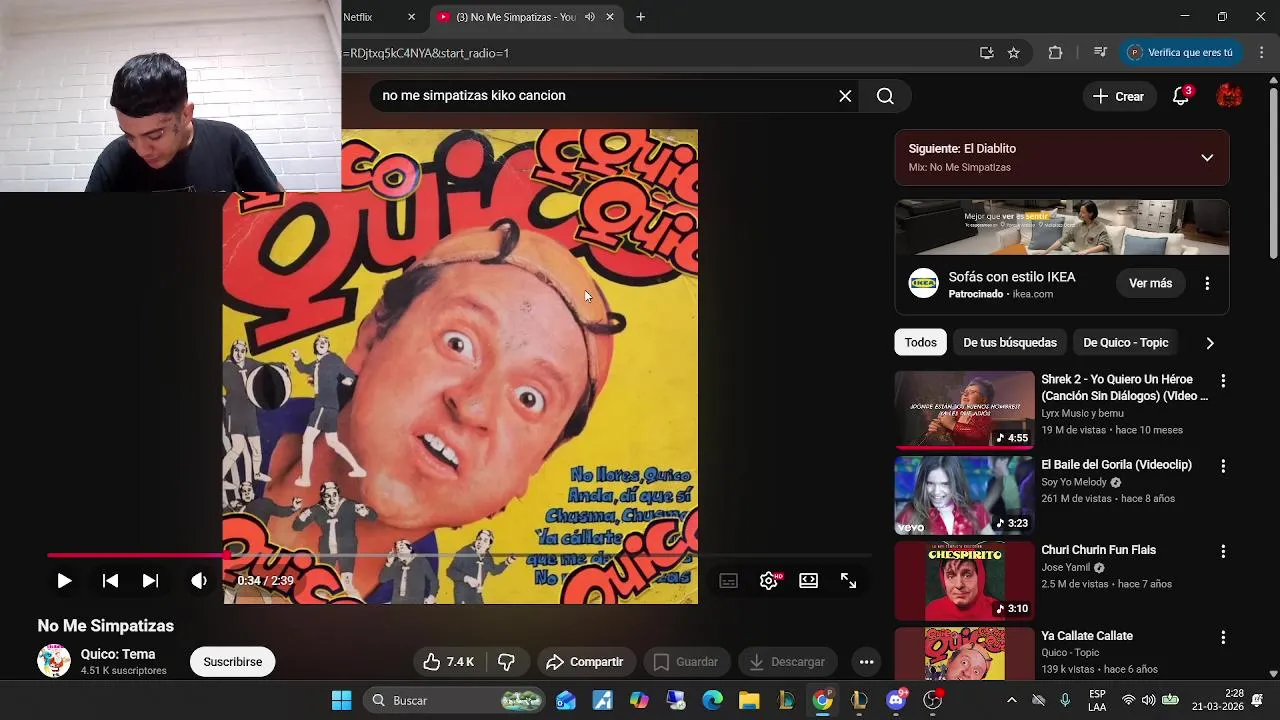Image resolution: width=1280 pixels, height=720 pixels.
Task: Open the YouTube account avatar menu
Action: pos(1229,96)
